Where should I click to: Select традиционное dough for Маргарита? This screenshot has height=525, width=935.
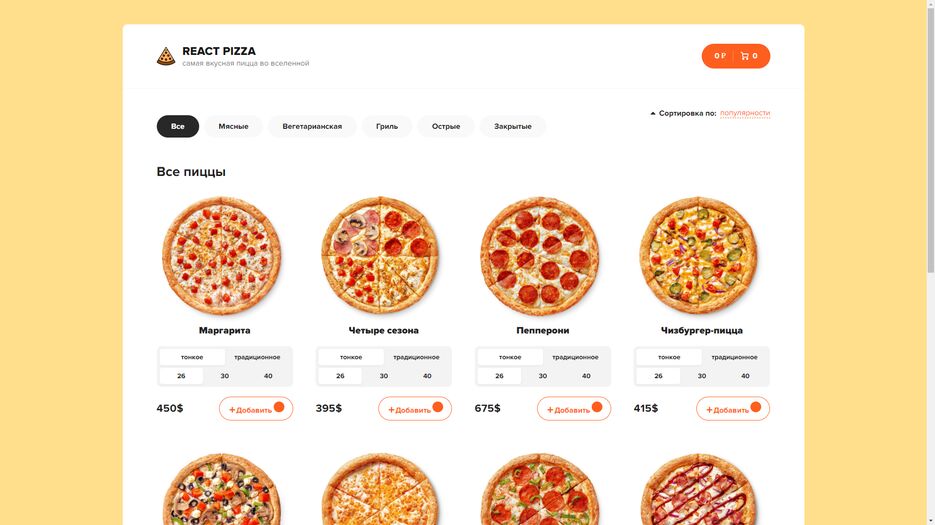point(257,357)
